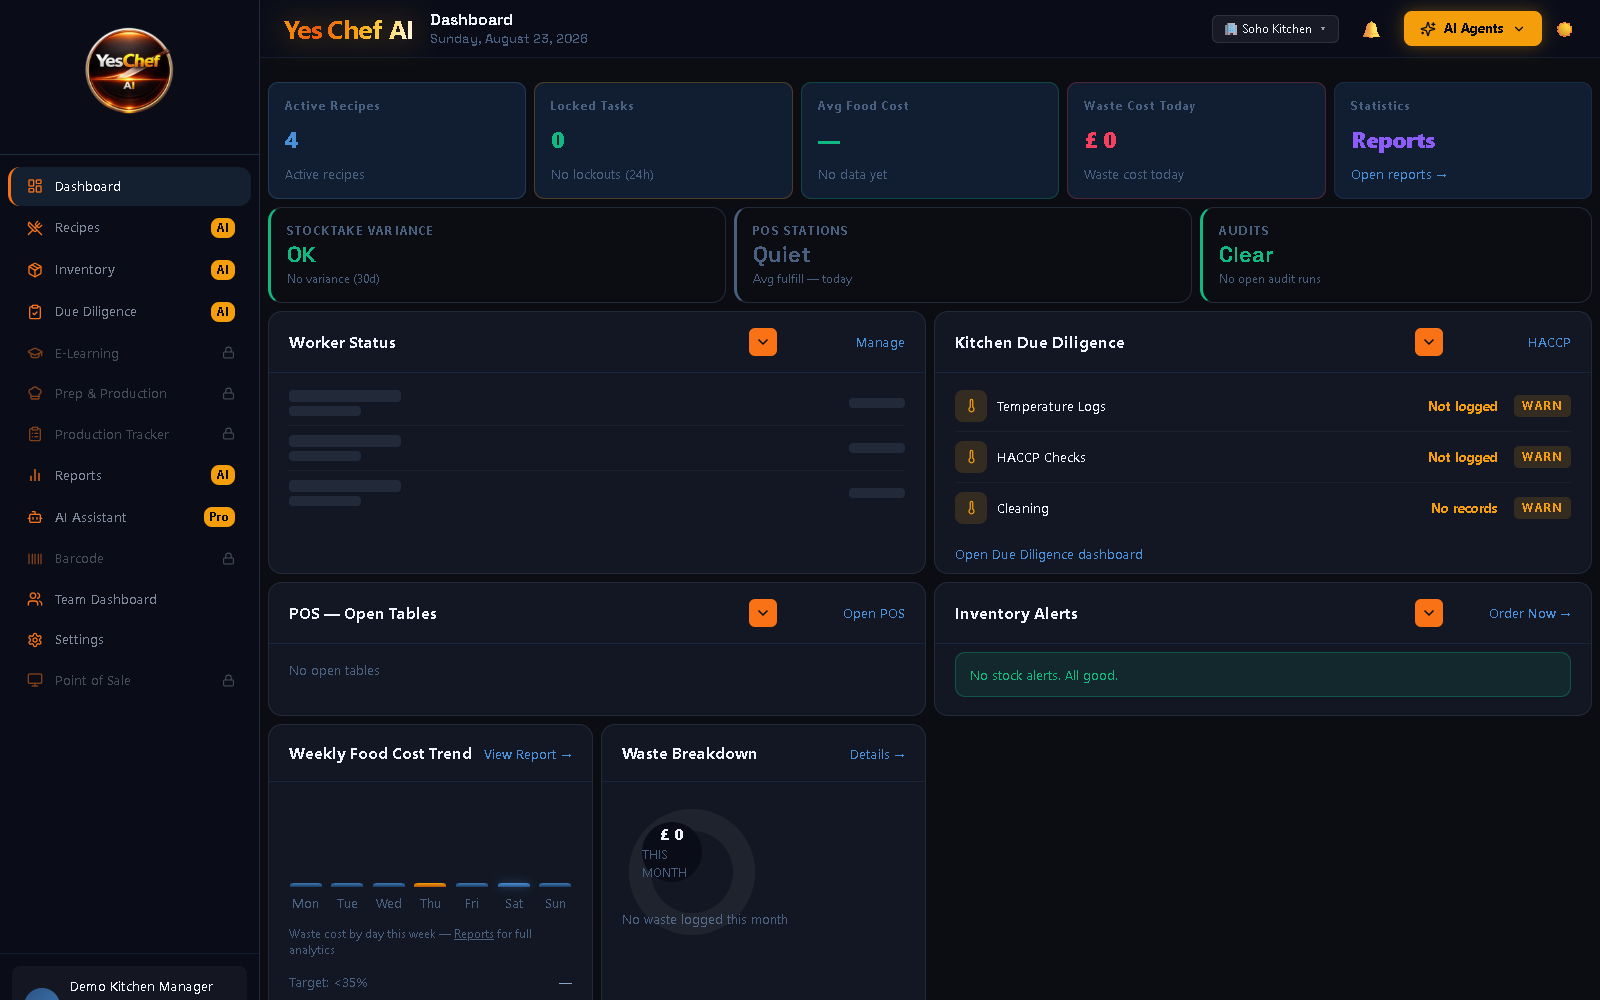Viewport: 1600px width, 1000px height.
Task: Click the WARN badge for Temperature Logs
Action: (1542, 406)
